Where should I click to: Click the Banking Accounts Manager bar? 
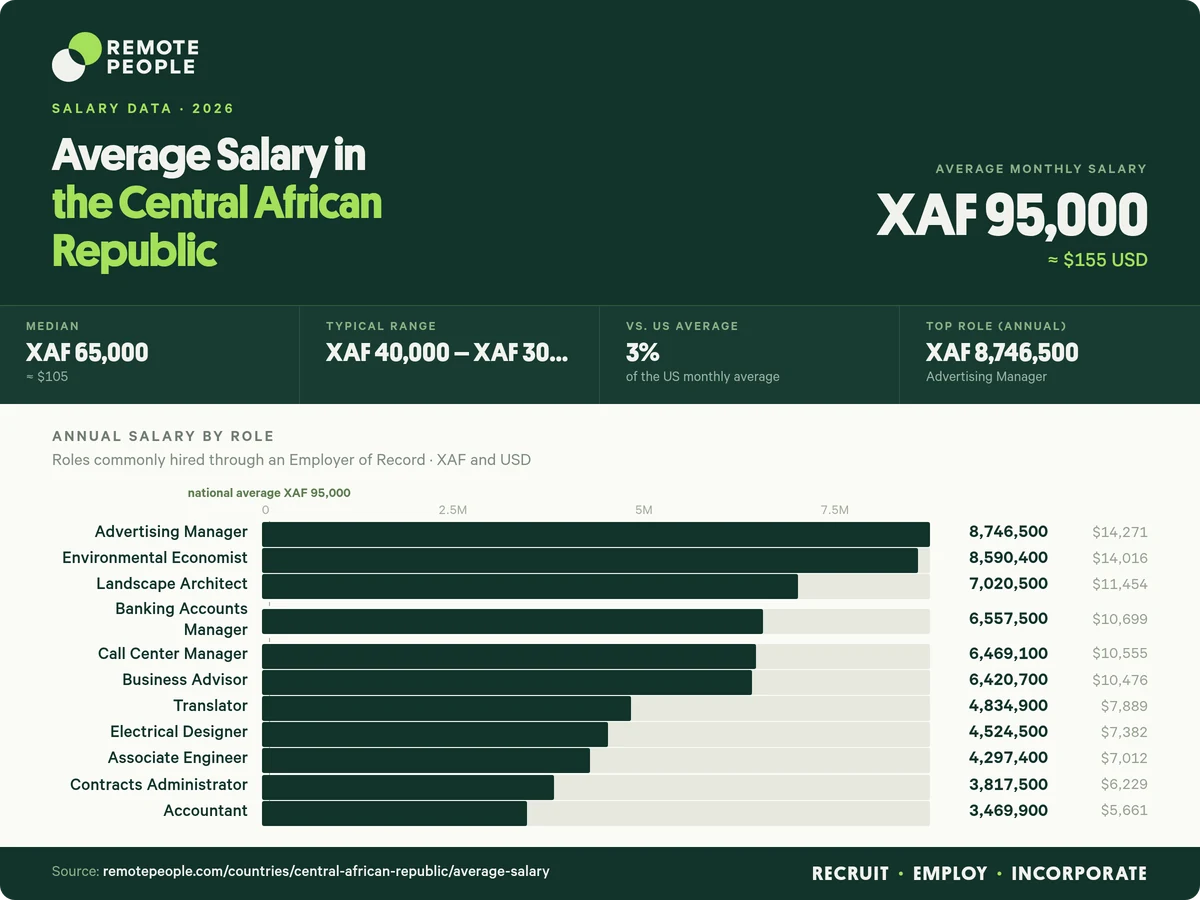(512, 621)
